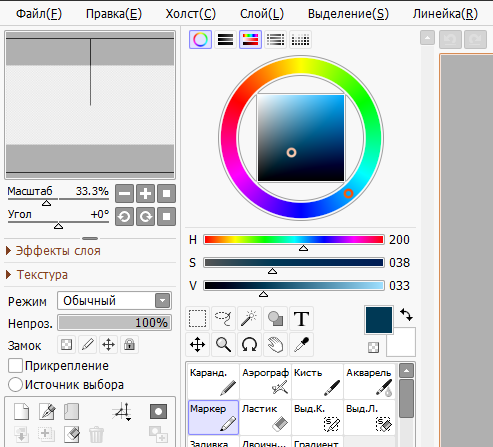Rotate the view counterclockwise

coord(125,217)
